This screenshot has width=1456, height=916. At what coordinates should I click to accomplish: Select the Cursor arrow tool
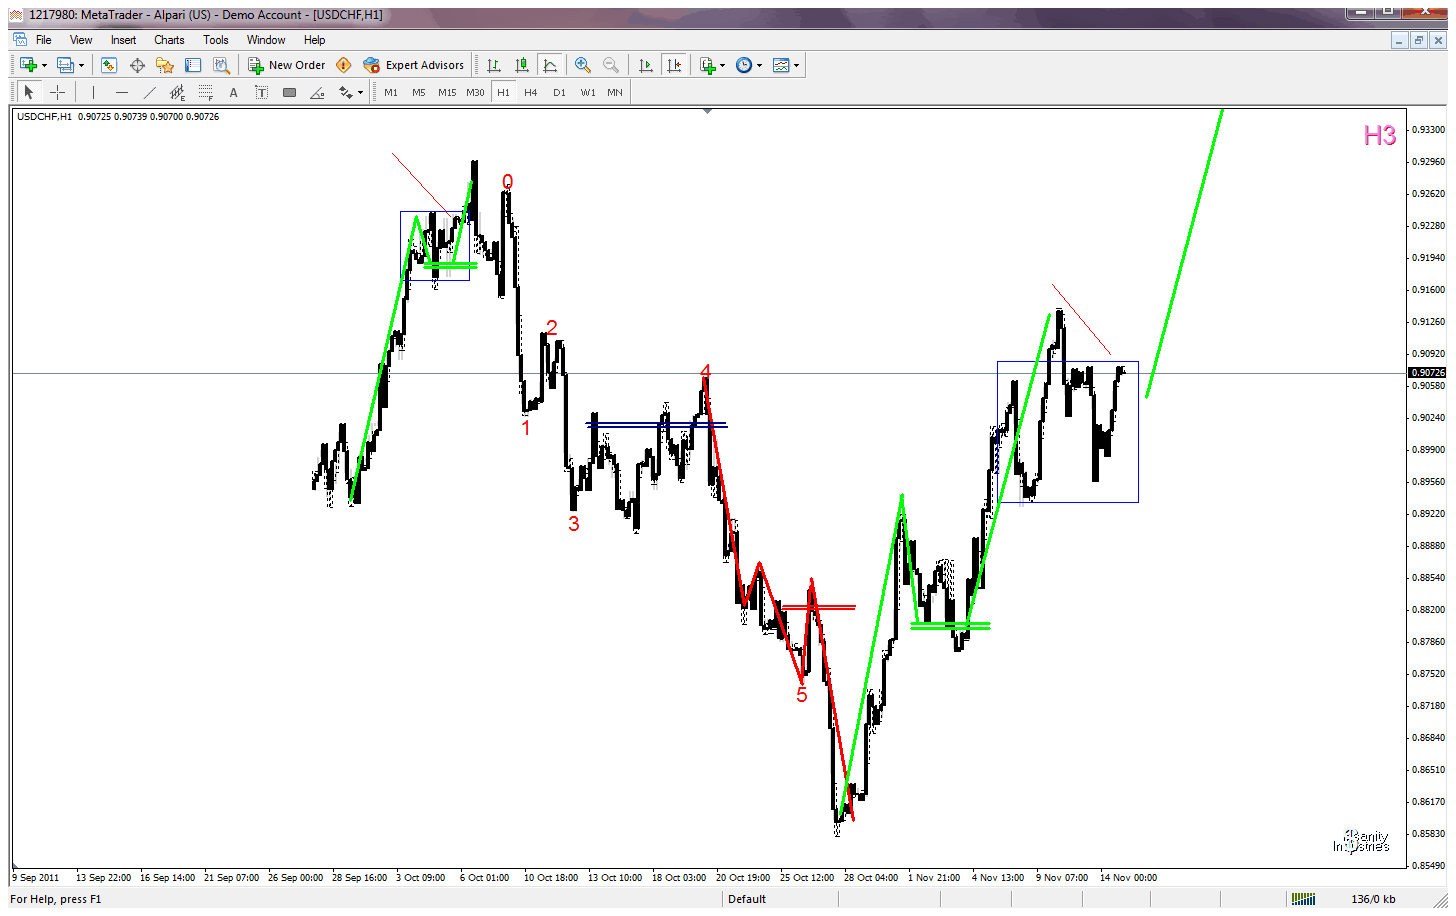[x=29, y=92]
